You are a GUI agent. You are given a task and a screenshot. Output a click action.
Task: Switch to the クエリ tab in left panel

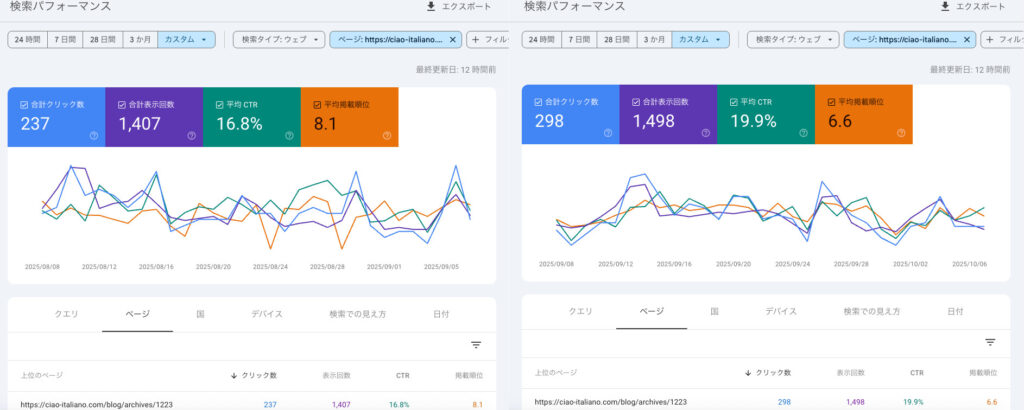click(67, 314)
